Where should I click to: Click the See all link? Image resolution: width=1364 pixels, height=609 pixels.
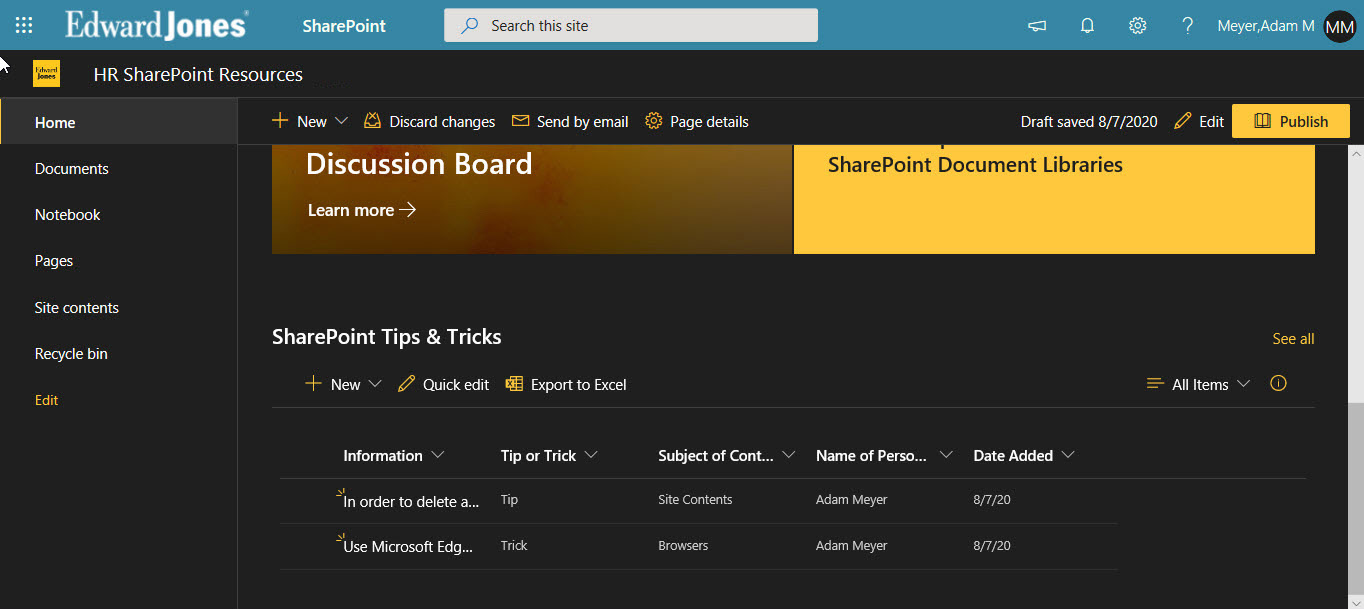pos(1293,339)
